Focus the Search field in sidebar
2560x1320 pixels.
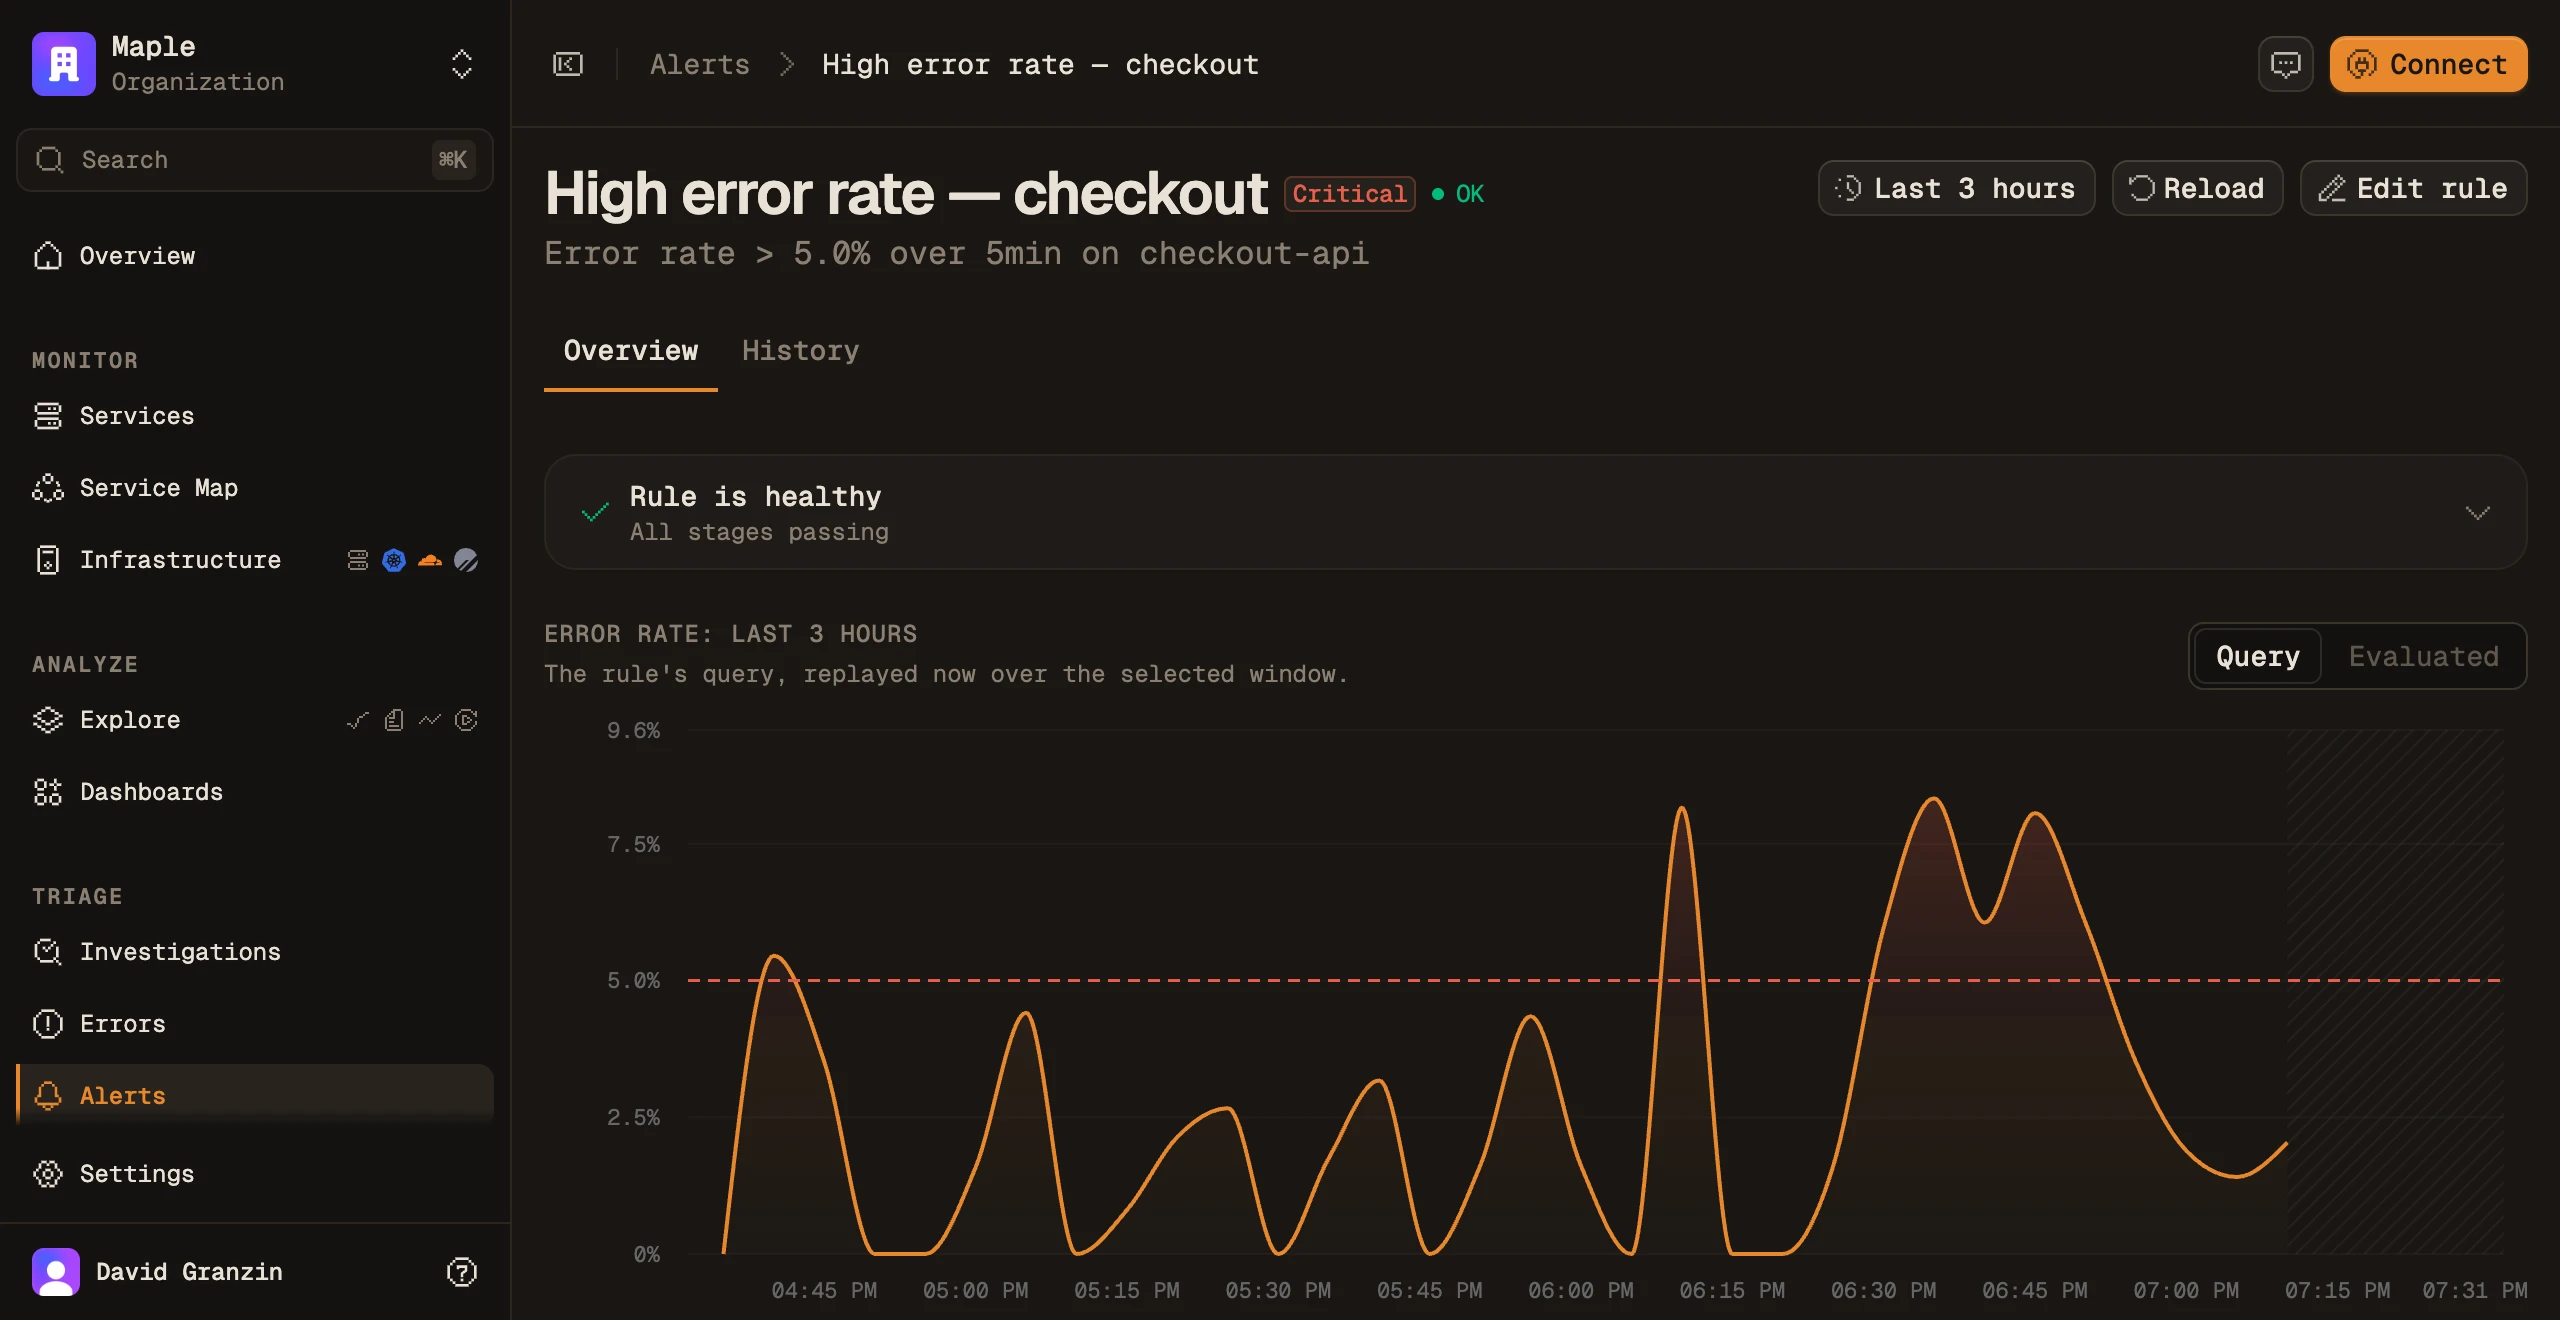255,160
